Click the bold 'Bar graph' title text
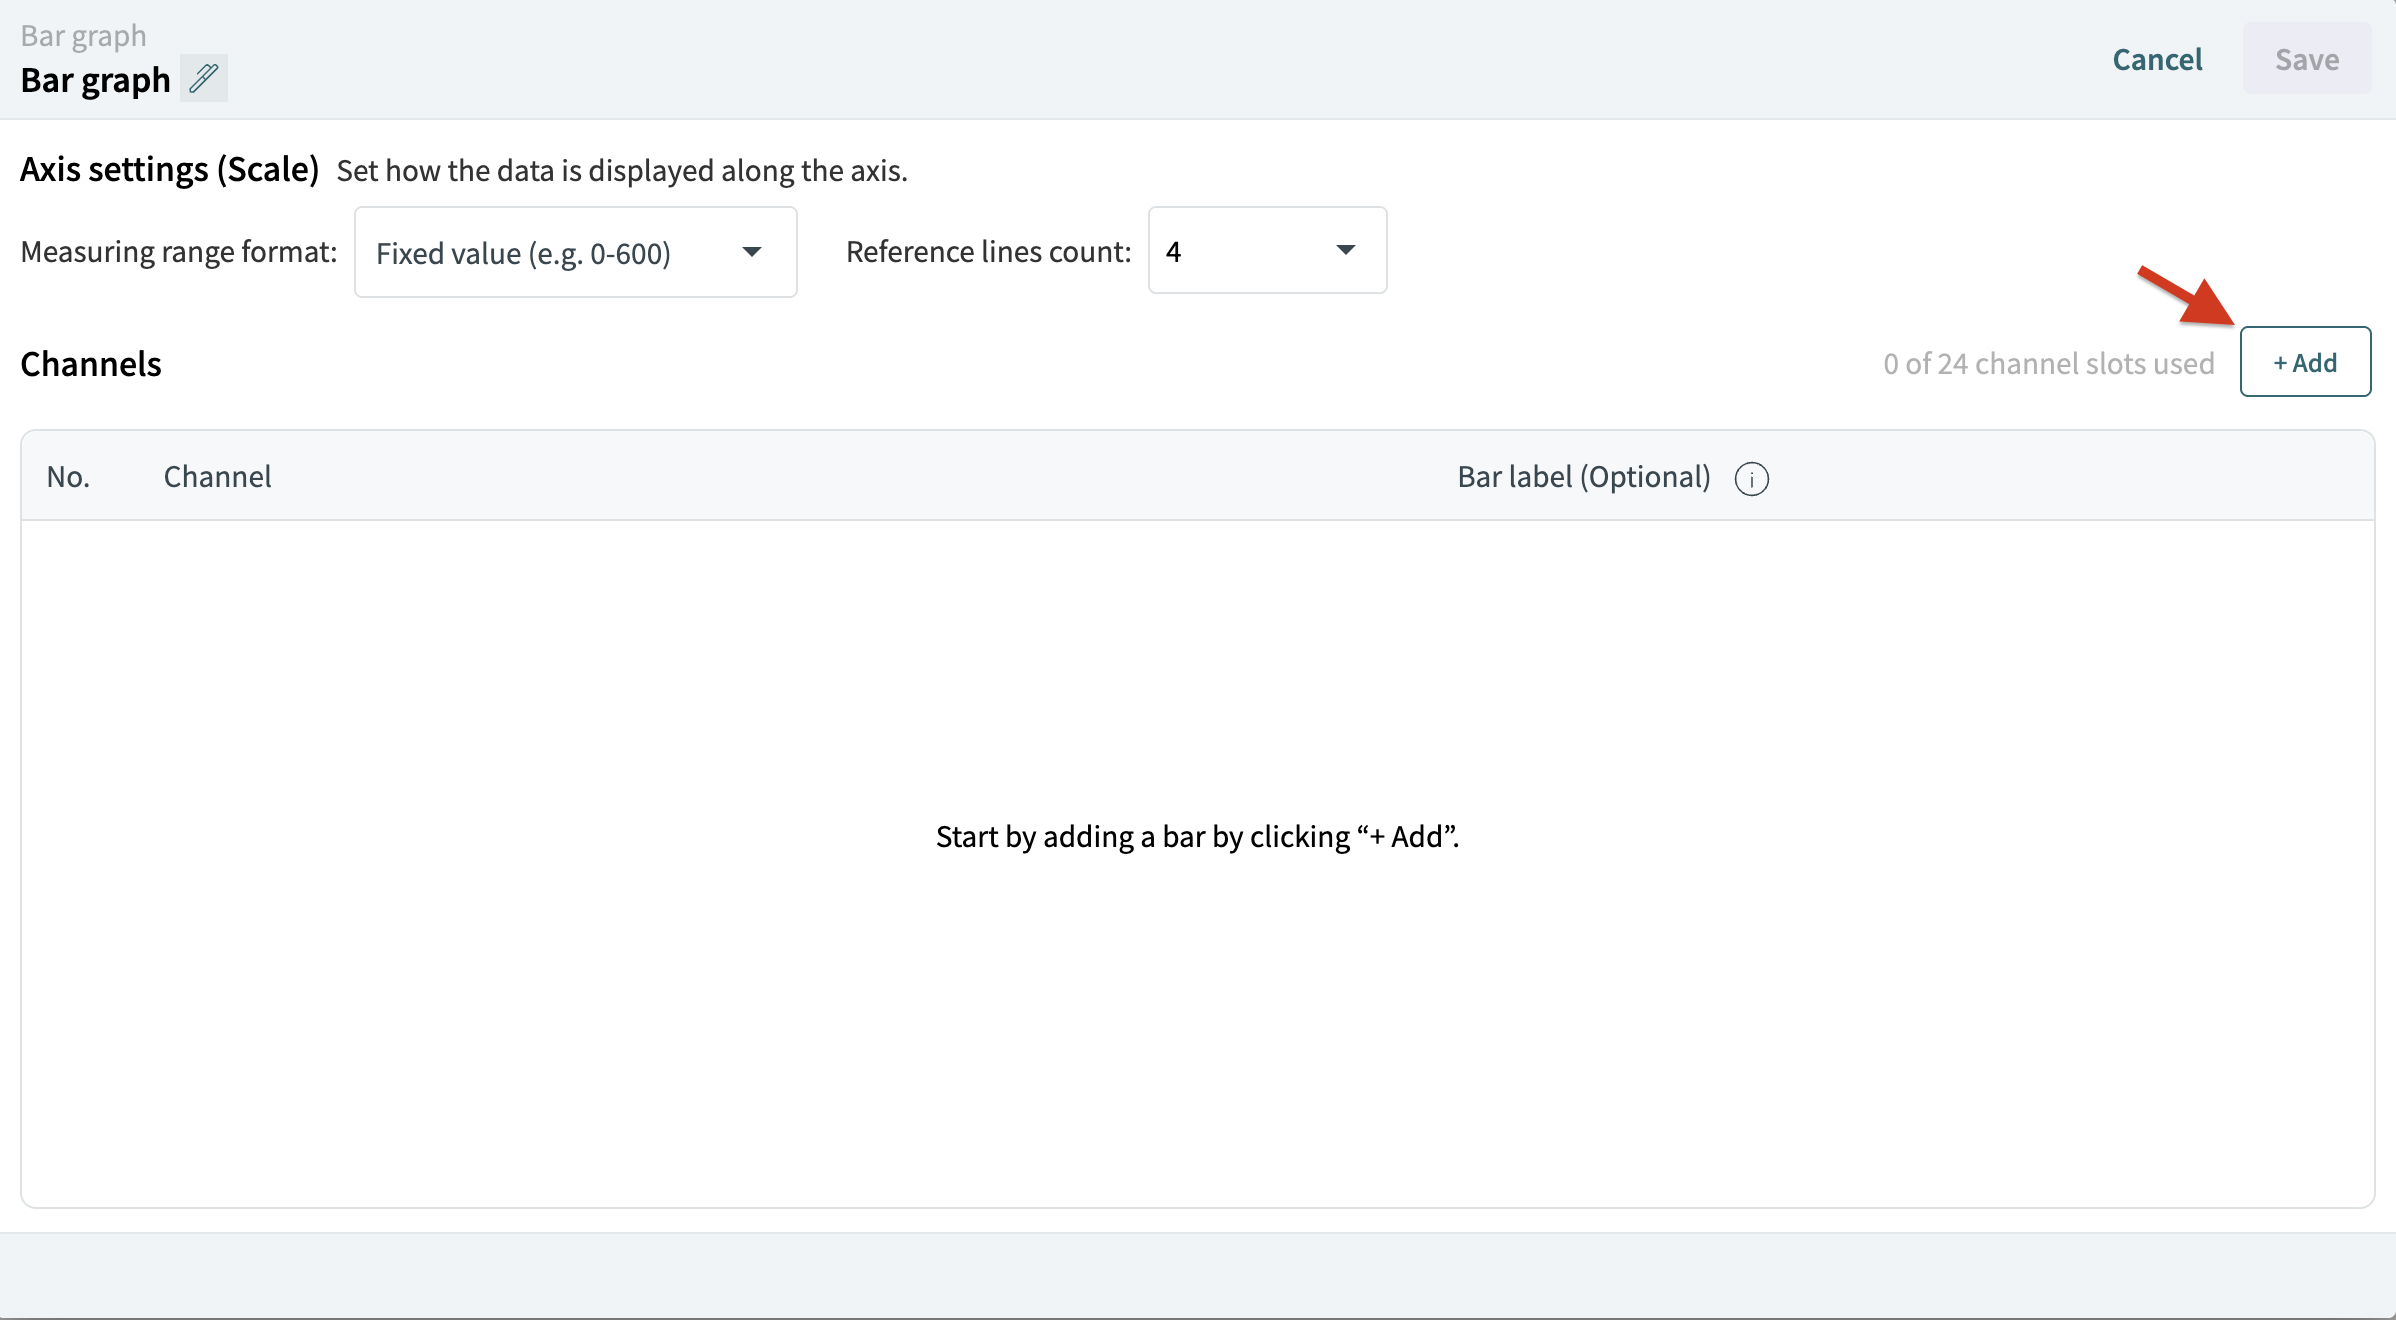Screen dimensions: 2396x1320 [96, 80]
